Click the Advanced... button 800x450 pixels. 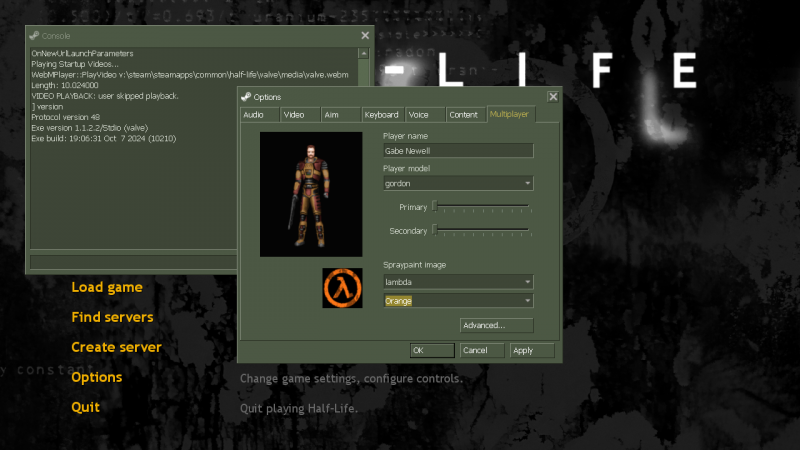pos(496,325)
